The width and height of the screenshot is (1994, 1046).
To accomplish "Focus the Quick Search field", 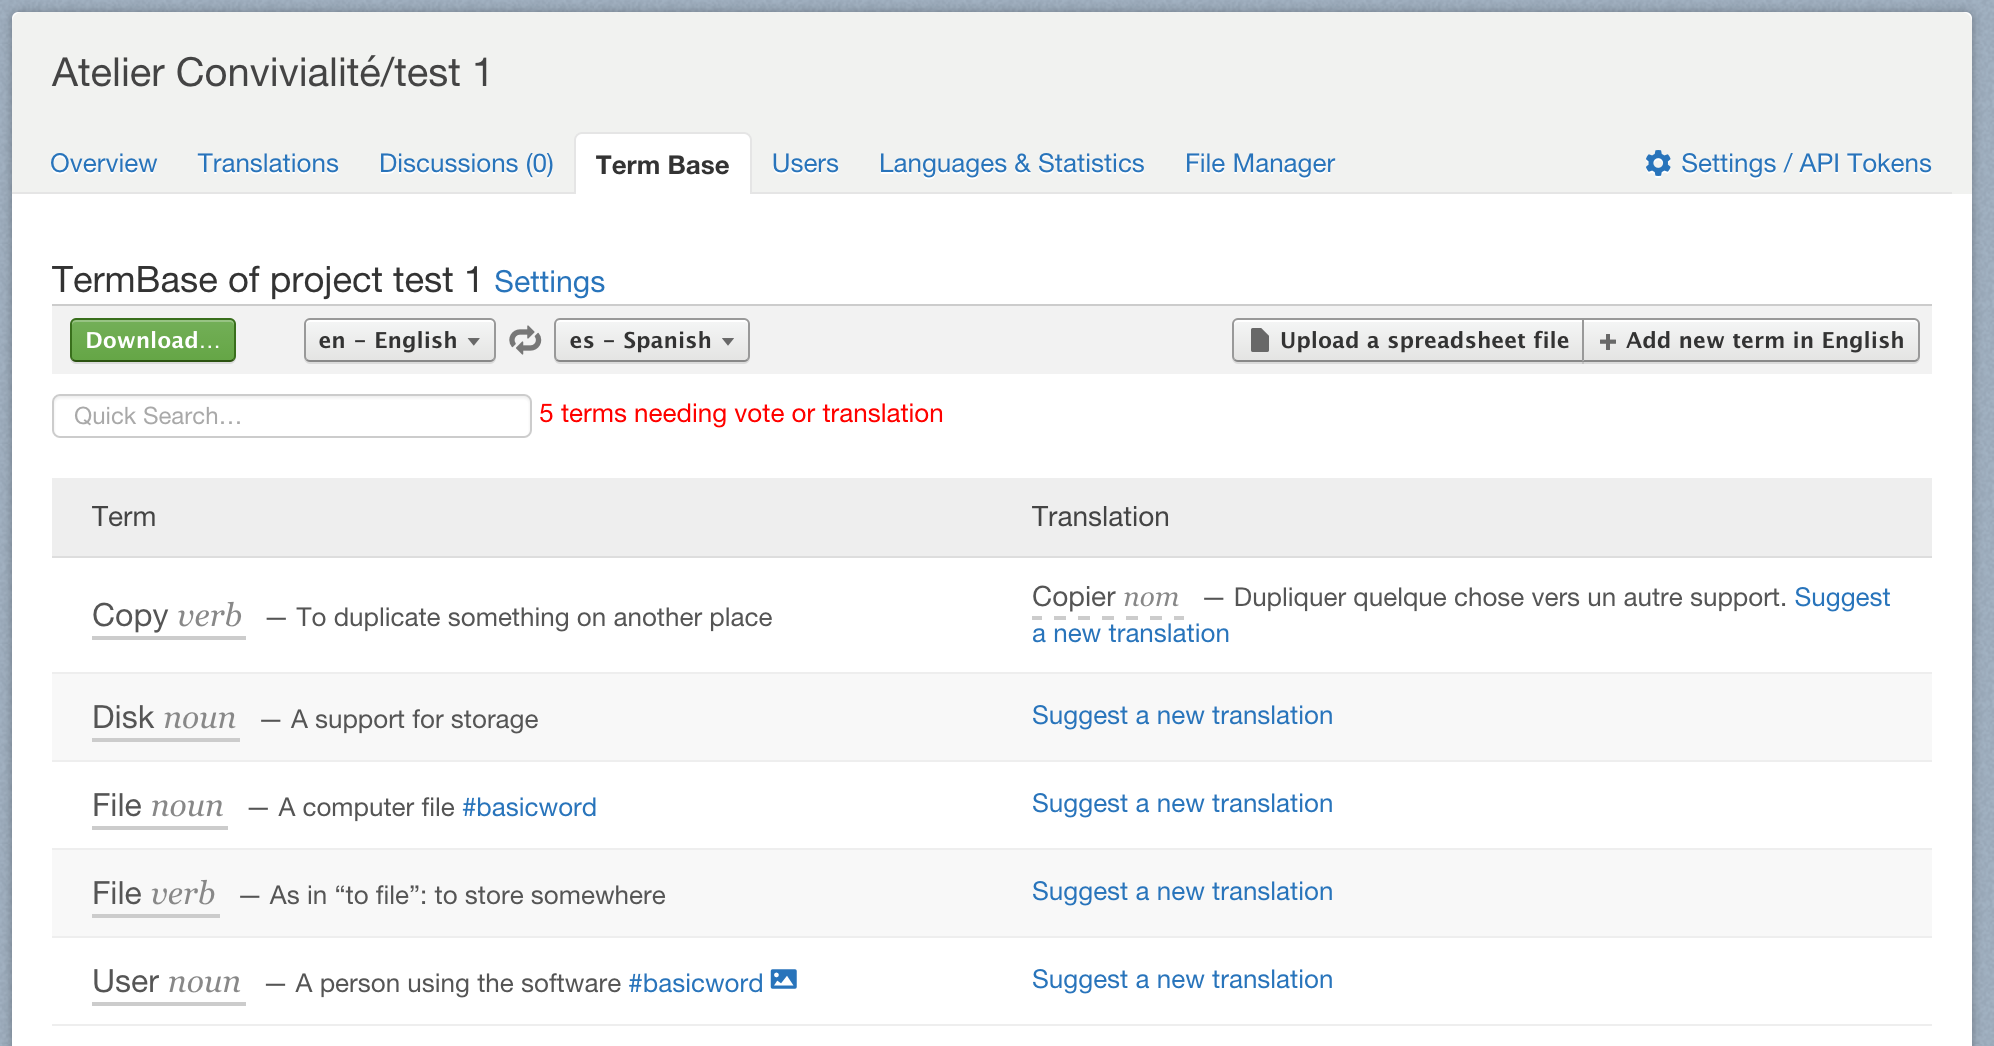I will pos(291,416).
